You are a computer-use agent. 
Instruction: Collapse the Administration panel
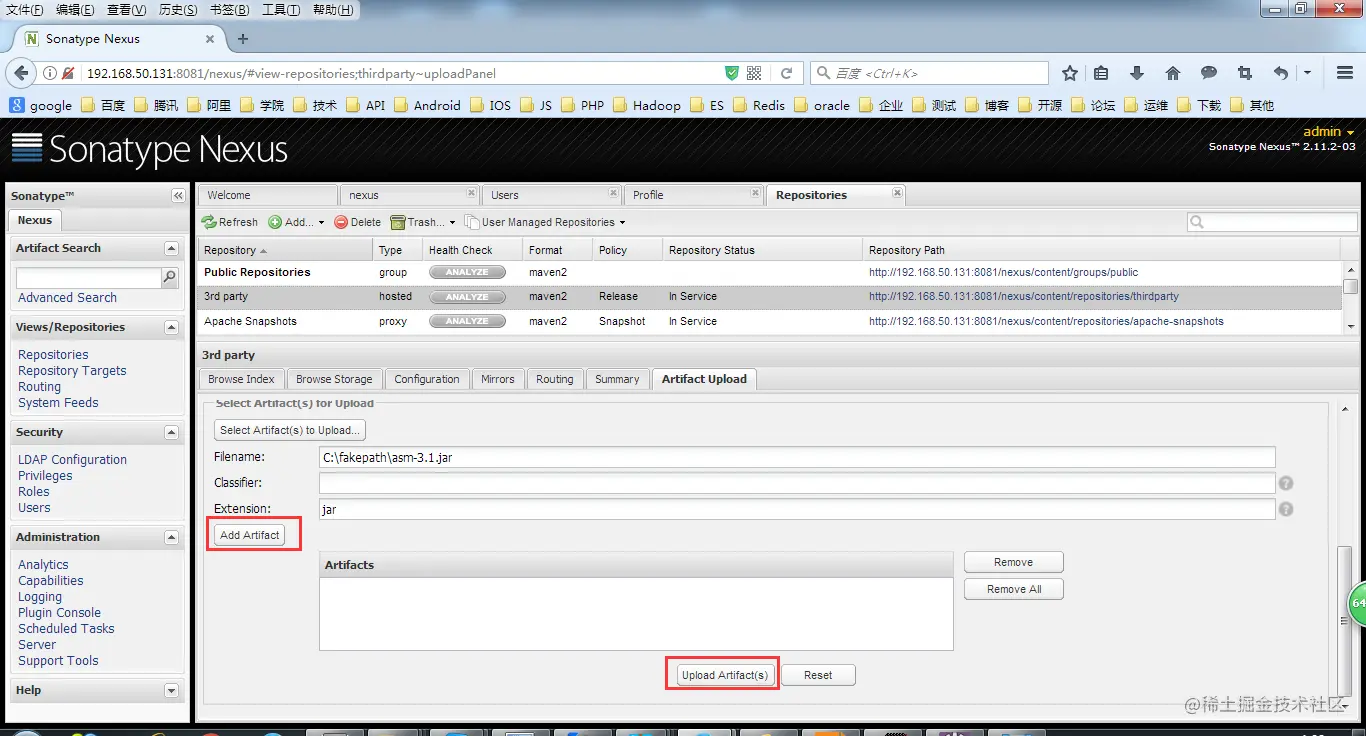pyautogui.click(x=171, y=537)
